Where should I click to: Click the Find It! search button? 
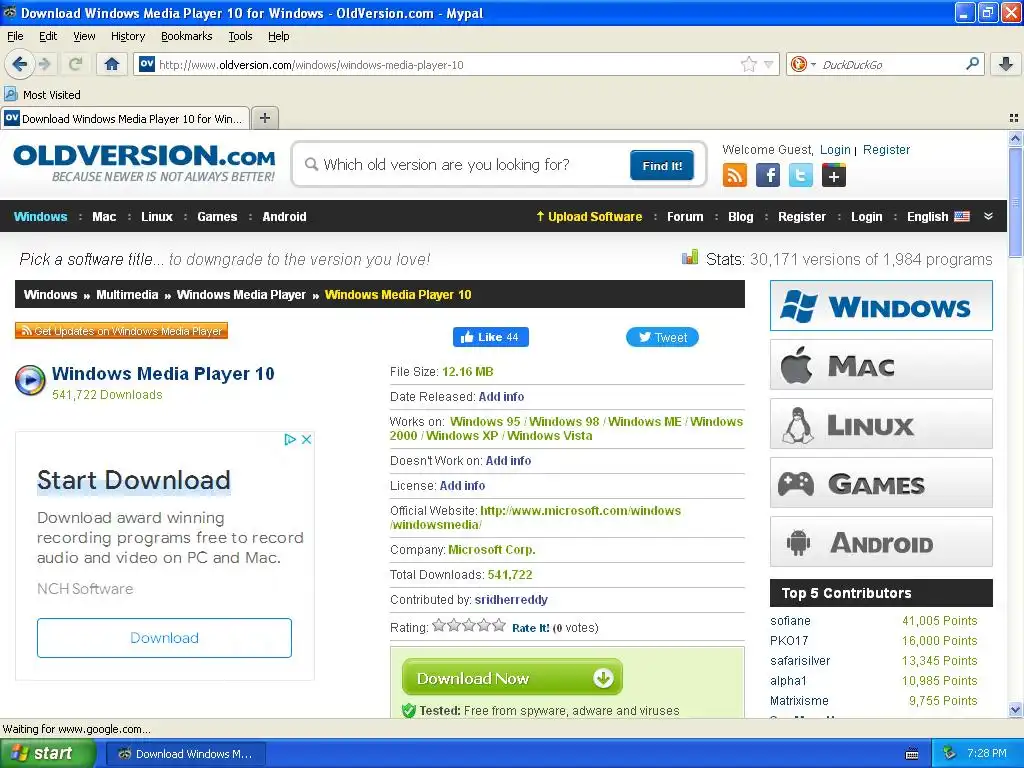click(x=662, y=165)
